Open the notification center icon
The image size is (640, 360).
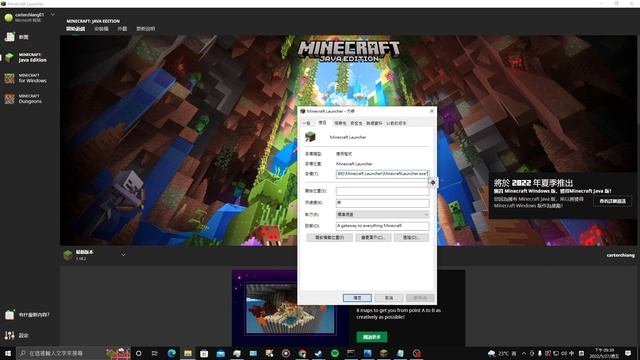point(628,353)
